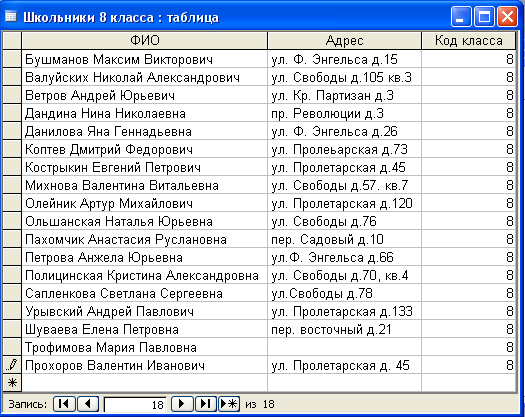Maximize the Школьники 8 класса window
Screen dimensions: 525x417
coord(484,17)
